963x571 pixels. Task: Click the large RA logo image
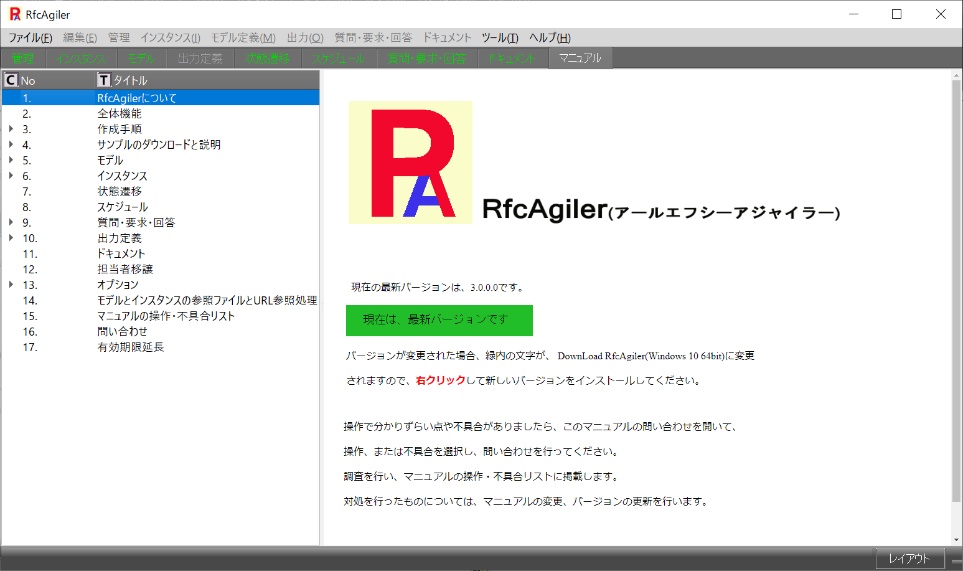click(410, 162)
